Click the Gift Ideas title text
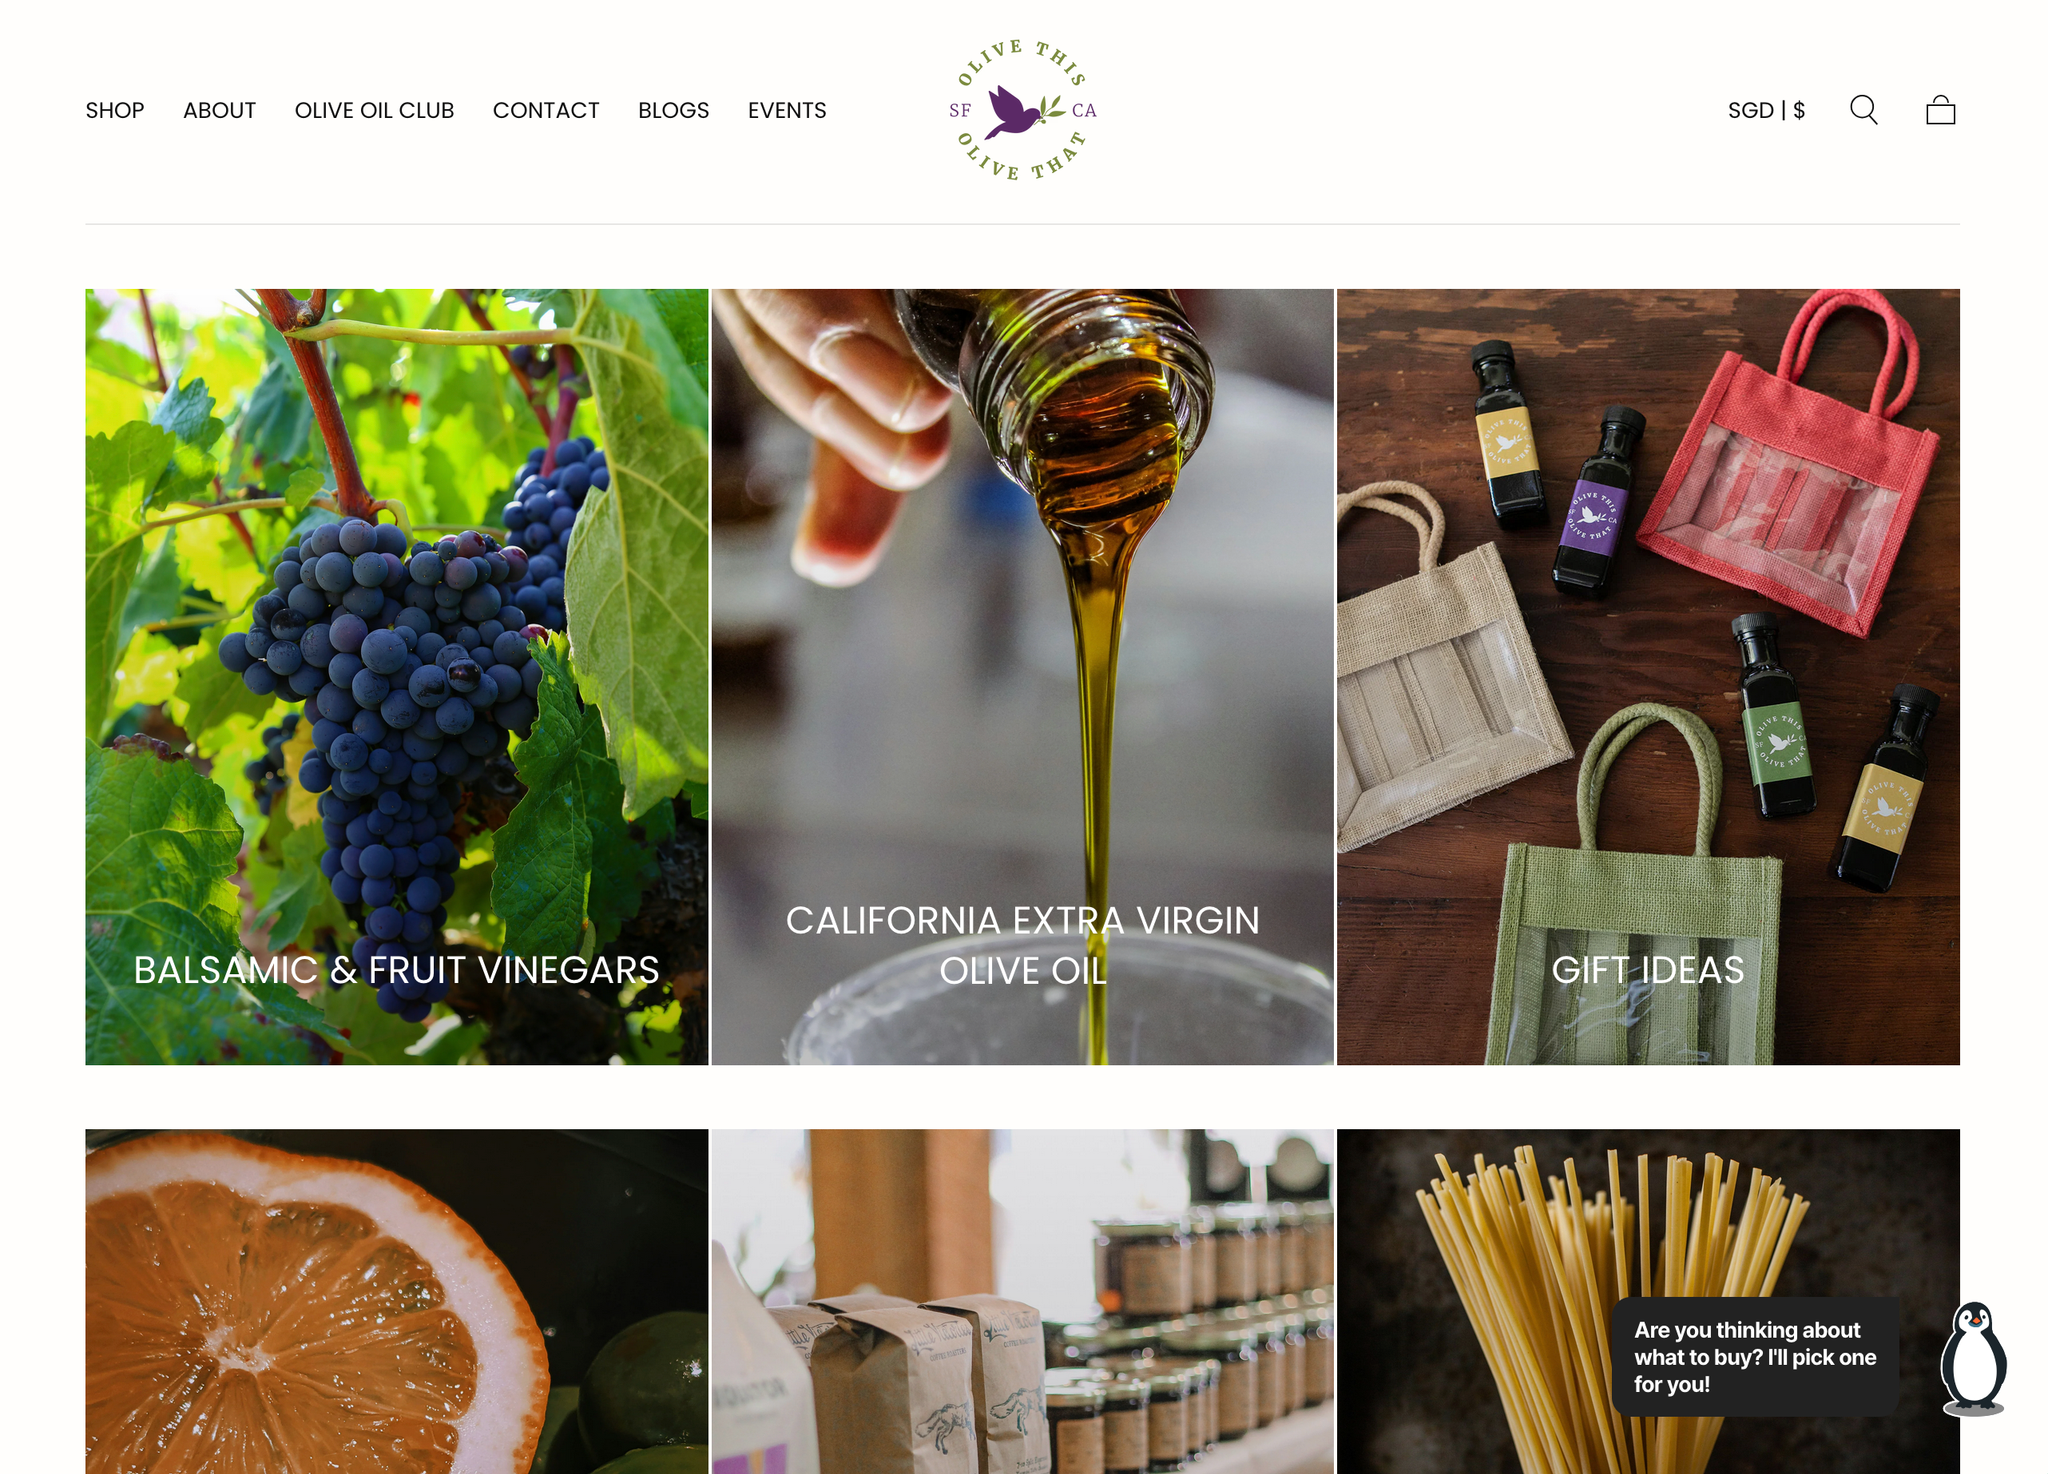 1648,970
